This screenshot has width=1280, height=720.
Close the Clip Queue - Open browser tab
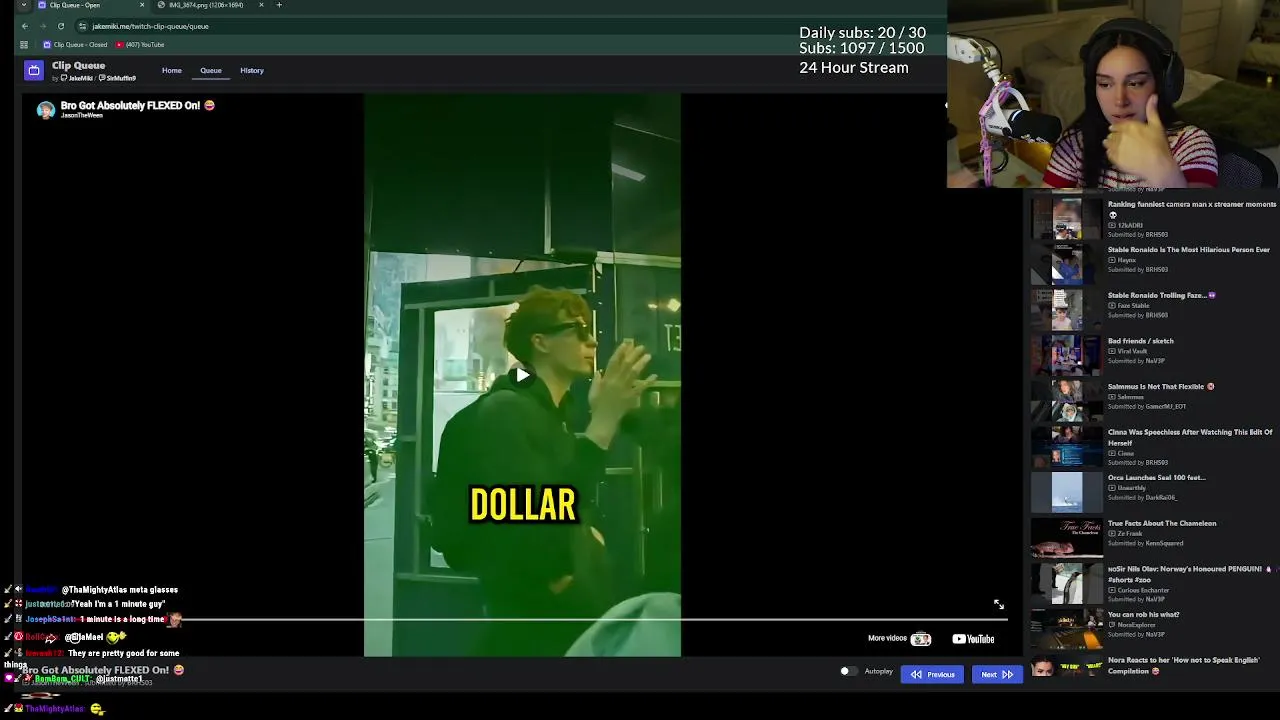click(x=141, y=5)
